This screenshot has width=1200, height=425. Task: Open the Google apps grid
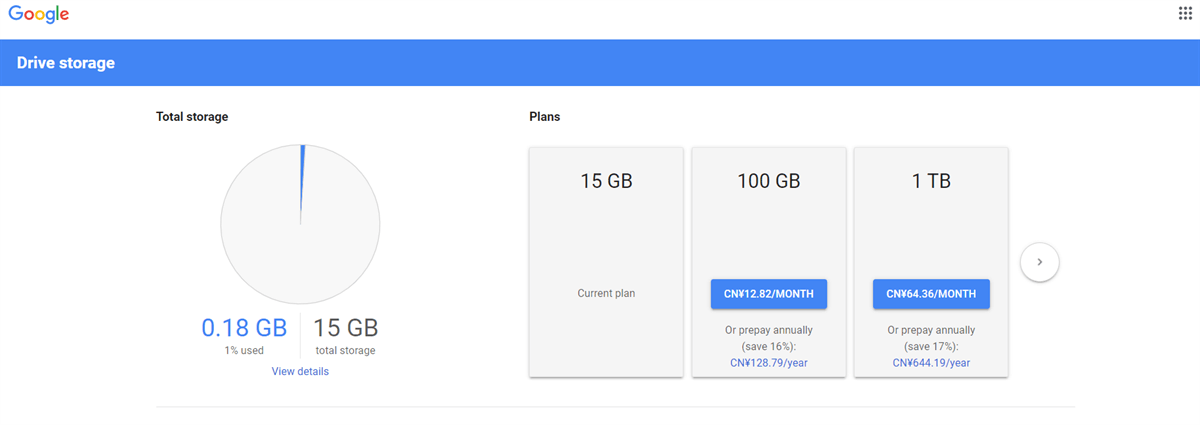click(x=1185, y=13)
